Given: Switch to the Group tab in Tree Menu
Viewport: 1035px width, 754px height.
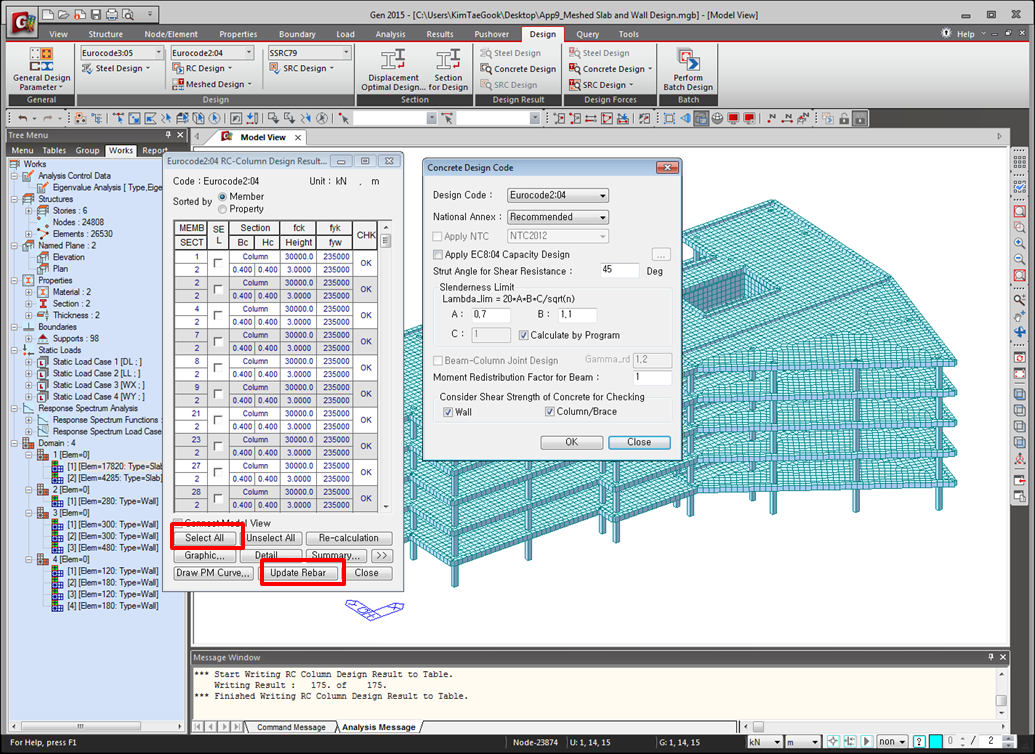Looking at the screenshot, I should click(87, 151).
